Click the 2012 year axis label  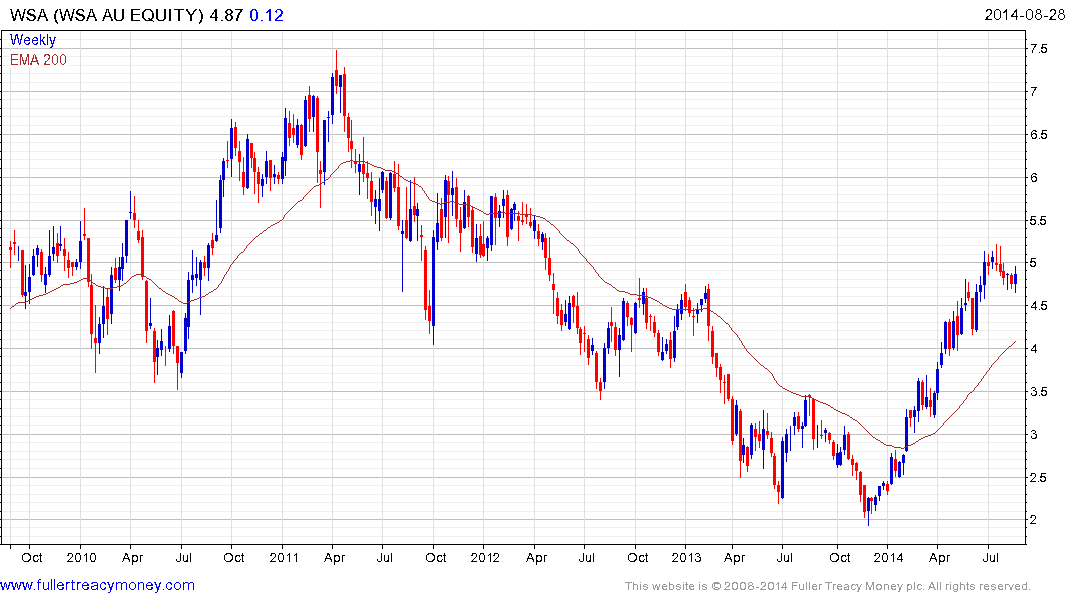point(485,557)
